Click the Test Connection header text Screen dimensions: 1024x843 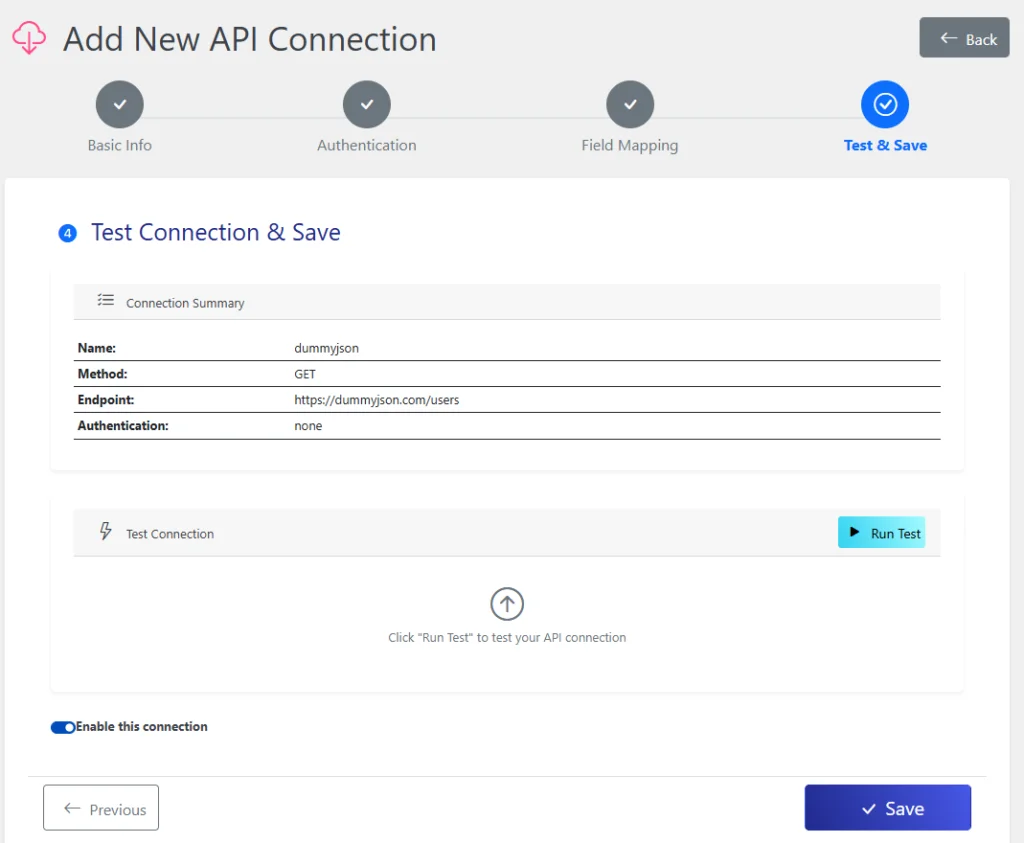[x=170, y=533]
